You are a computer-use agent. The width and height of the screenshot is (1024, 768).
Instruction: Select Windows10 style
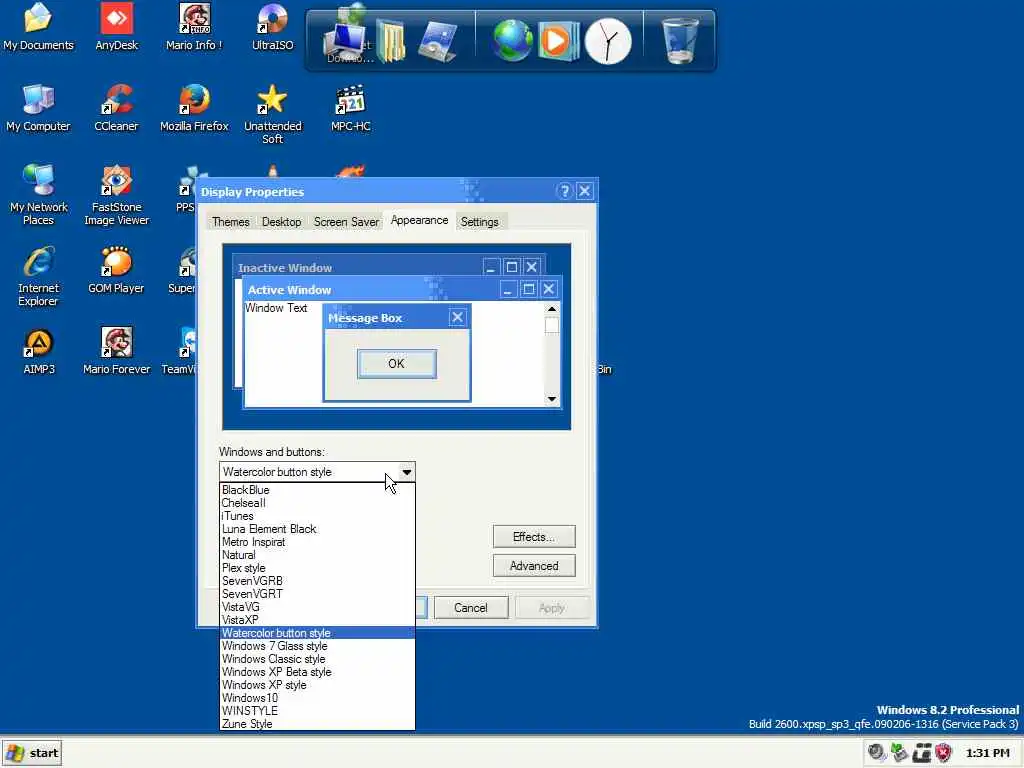[317, 697]
